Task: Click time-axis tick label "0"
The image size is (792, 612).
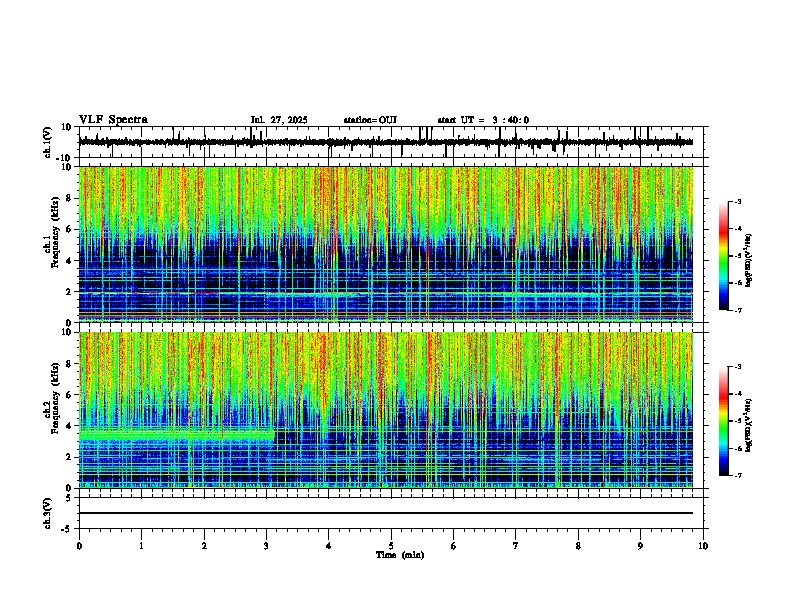Action: [x=79, y=546]
